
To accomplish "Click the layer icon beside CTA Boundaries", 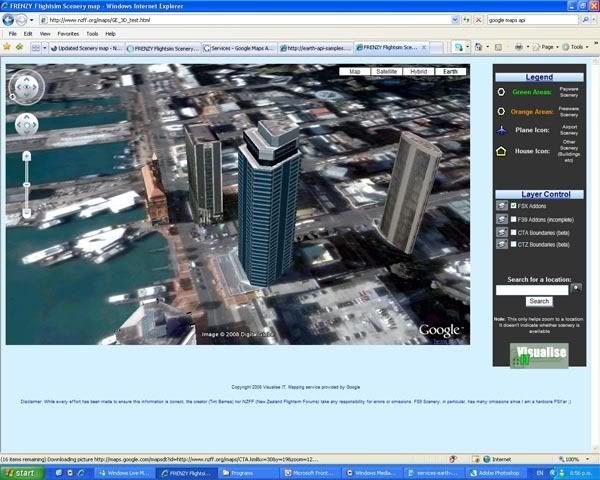I will [x=501, y=231].
